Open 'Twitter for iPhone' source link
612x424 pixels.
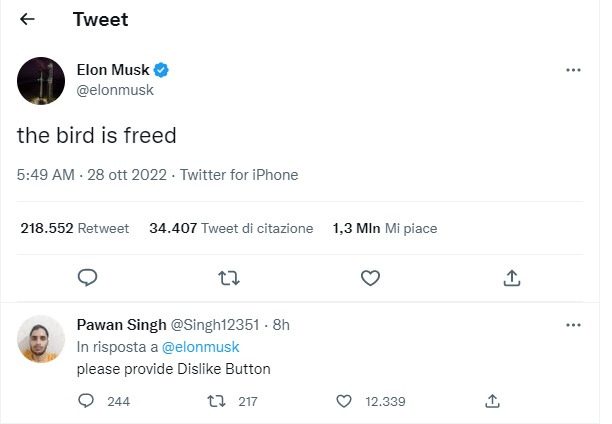(x=239, y=175)
